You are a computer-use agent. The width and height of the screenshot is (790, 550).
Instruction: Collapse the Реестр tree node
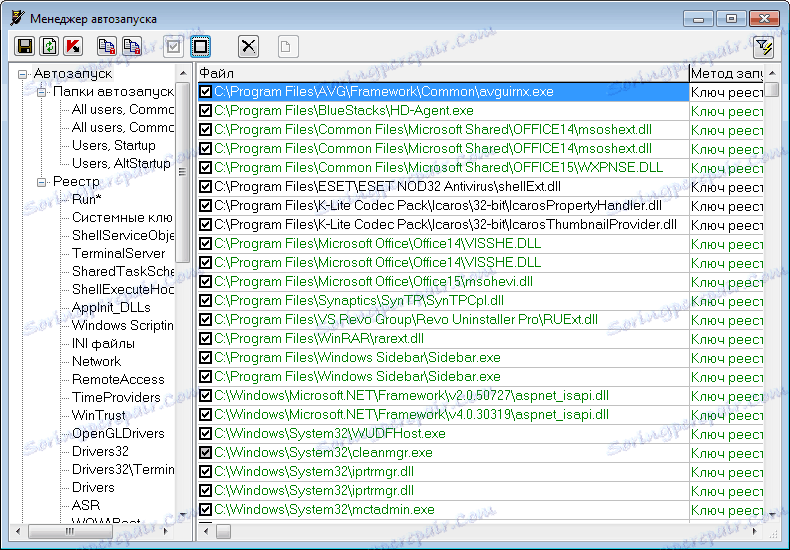[41, 182]
